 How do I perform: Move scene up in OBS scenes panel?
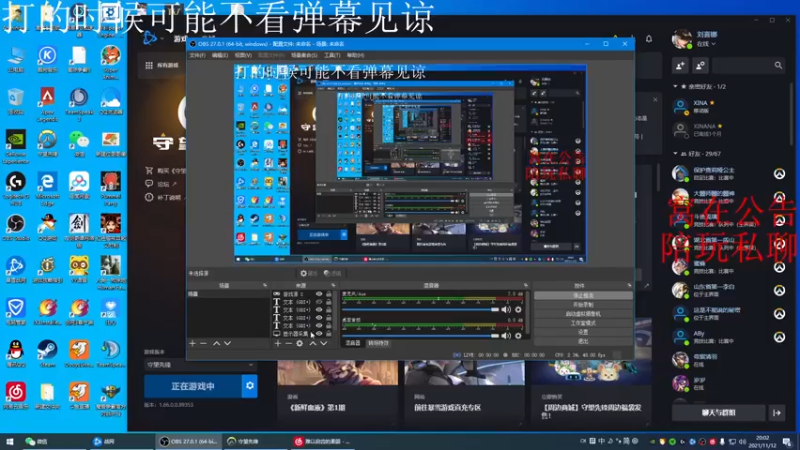click(x=216, y=343)
